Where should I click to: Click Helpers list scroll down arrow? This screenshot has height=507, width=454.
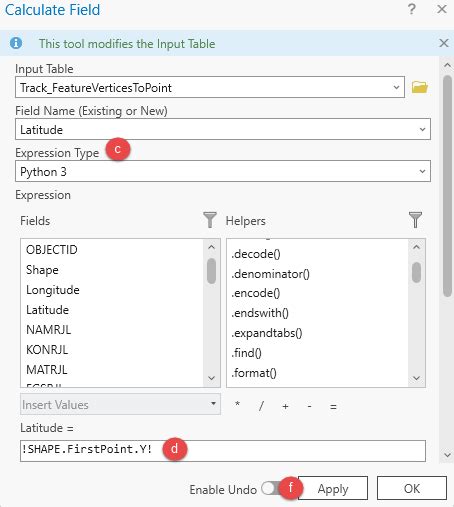[x=416, y=378]
